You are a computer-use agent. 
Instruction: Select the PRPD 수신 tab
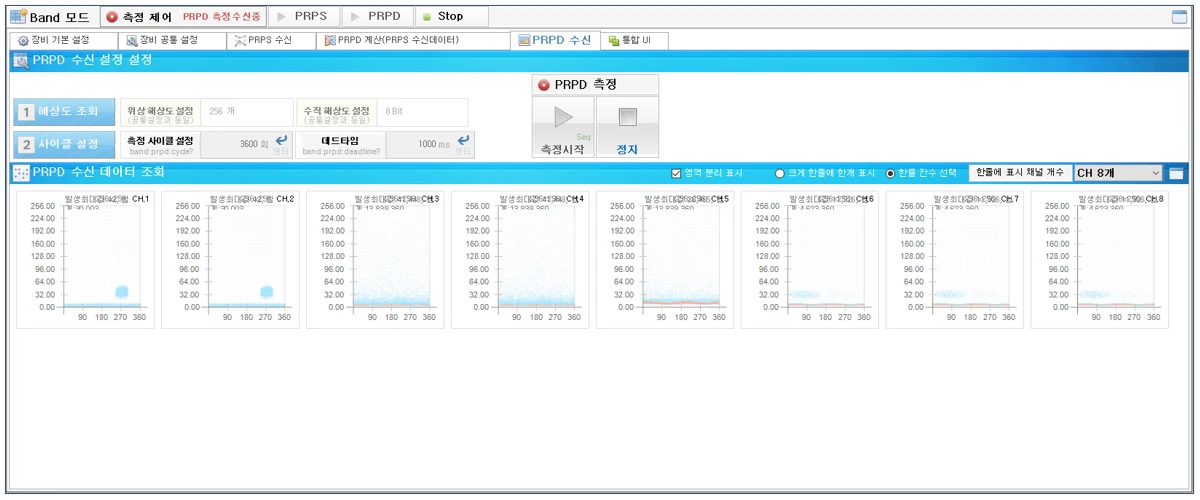[554, 41]
